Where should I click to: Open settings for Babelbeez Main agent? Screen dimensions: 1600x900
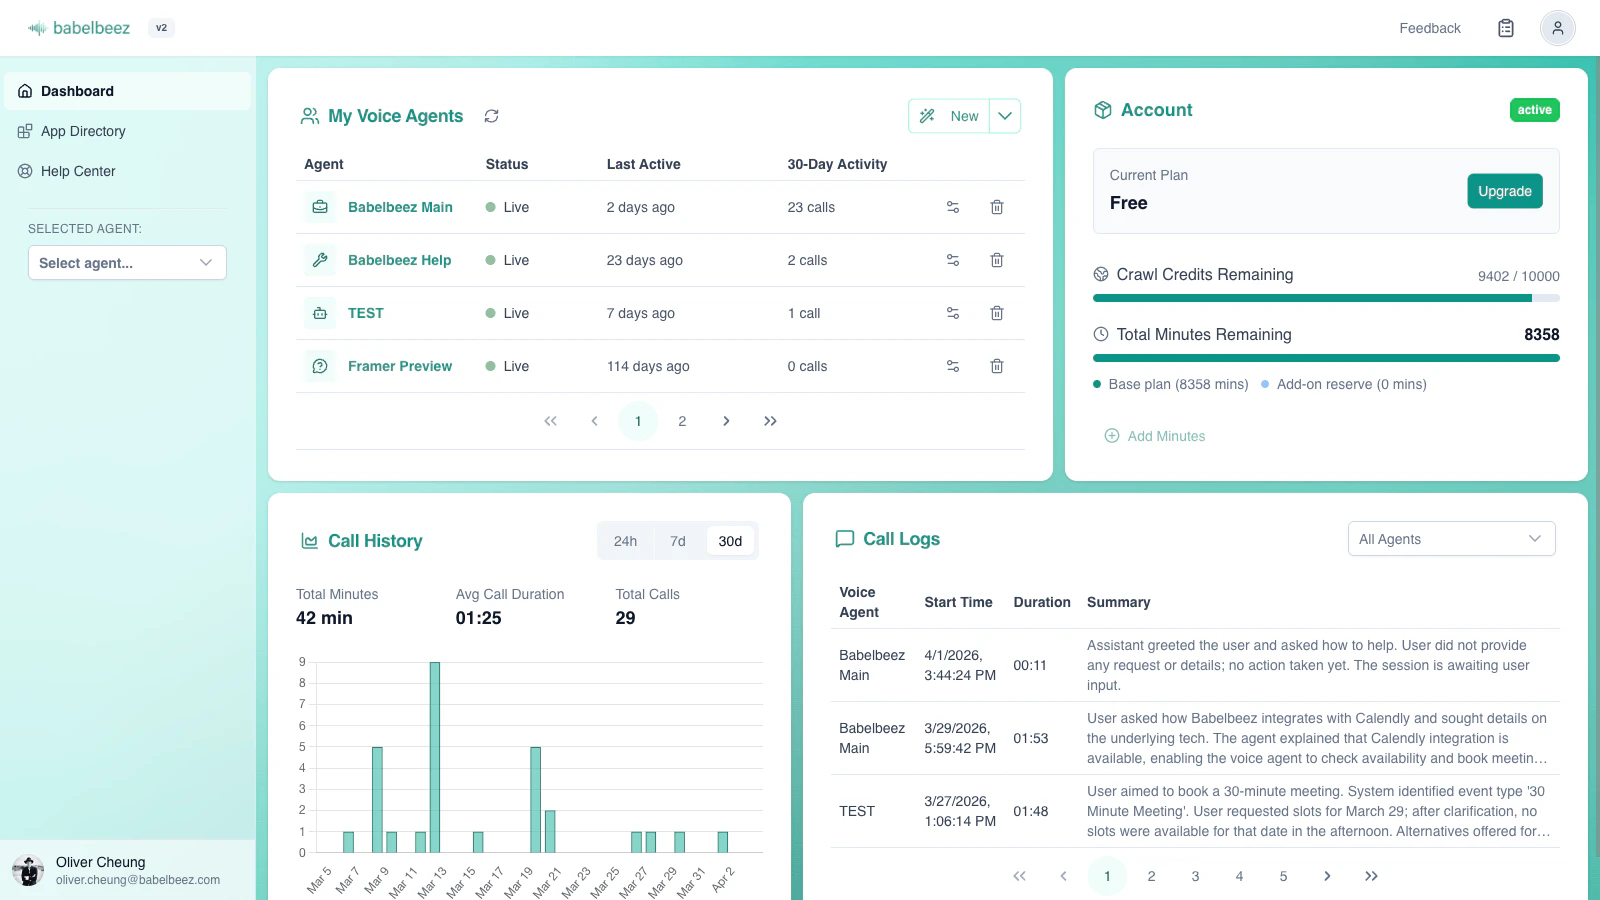pos(953,207)
